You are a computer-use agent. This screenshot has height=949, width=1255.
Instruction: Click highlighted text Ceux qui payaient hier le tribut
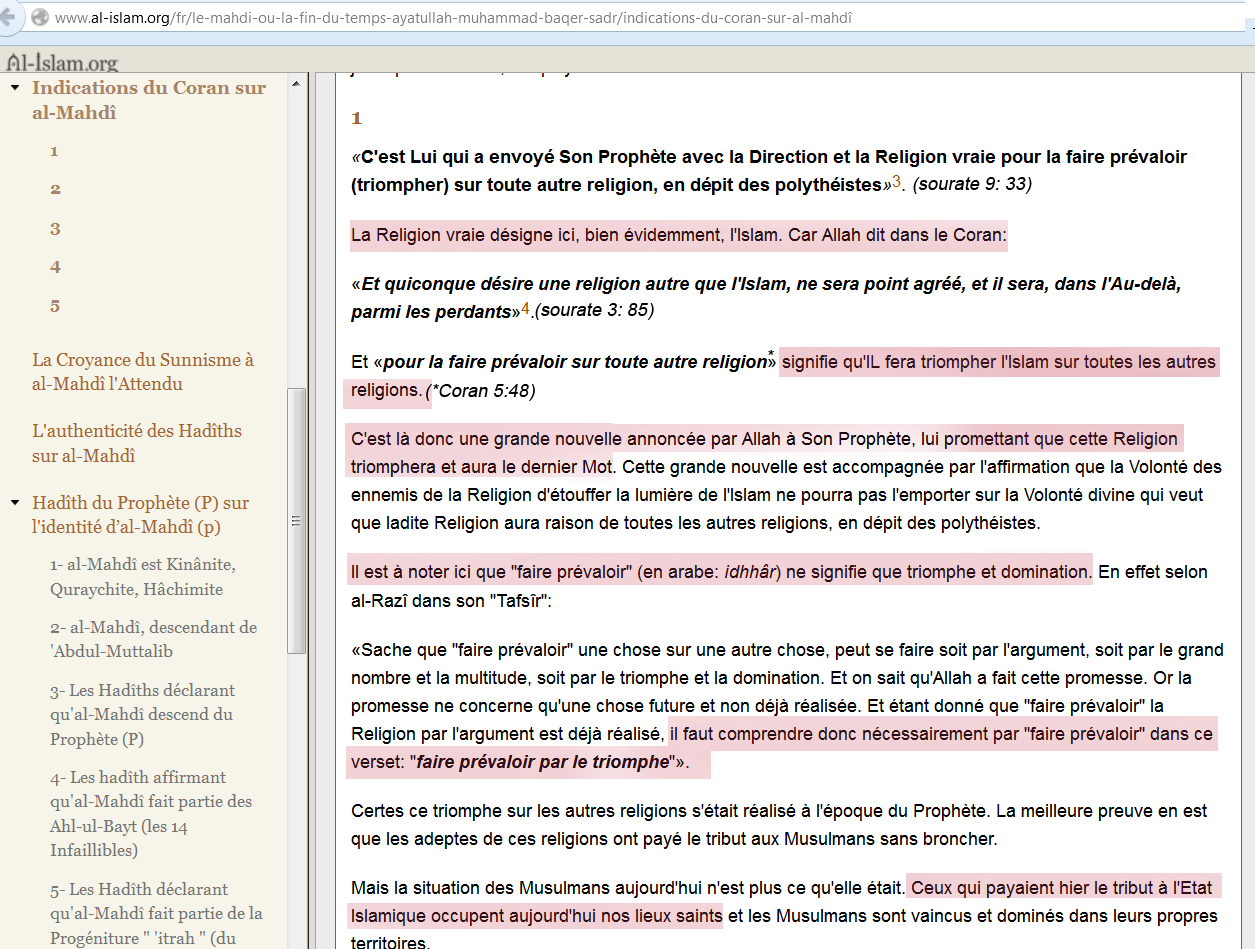(x=783, y=902)
